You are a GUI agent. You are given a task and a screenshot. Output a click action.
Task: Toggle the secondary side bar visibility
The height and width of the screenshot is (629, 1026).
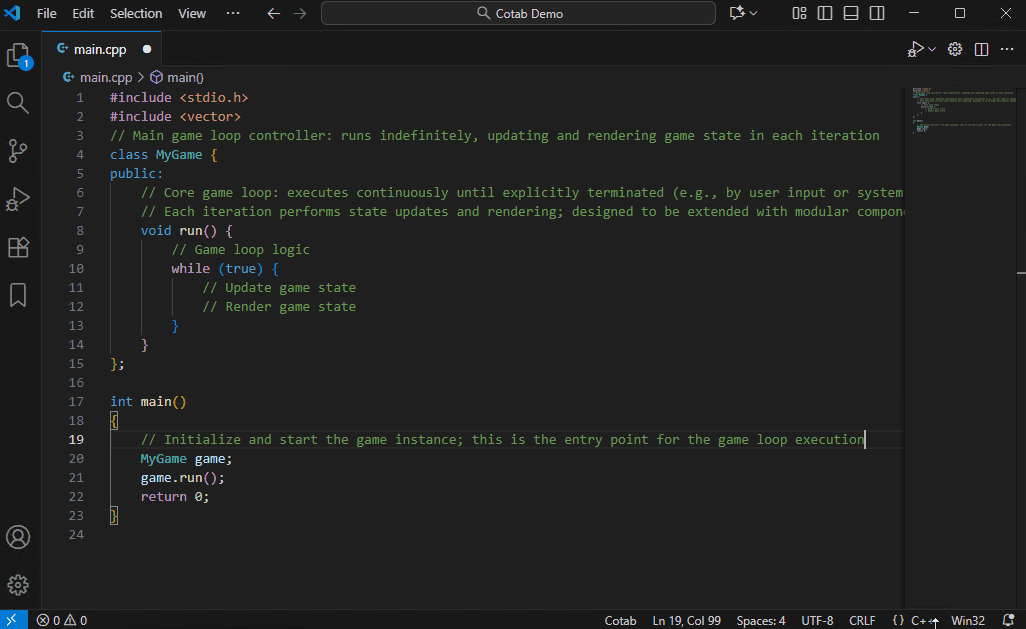(877, 14)
